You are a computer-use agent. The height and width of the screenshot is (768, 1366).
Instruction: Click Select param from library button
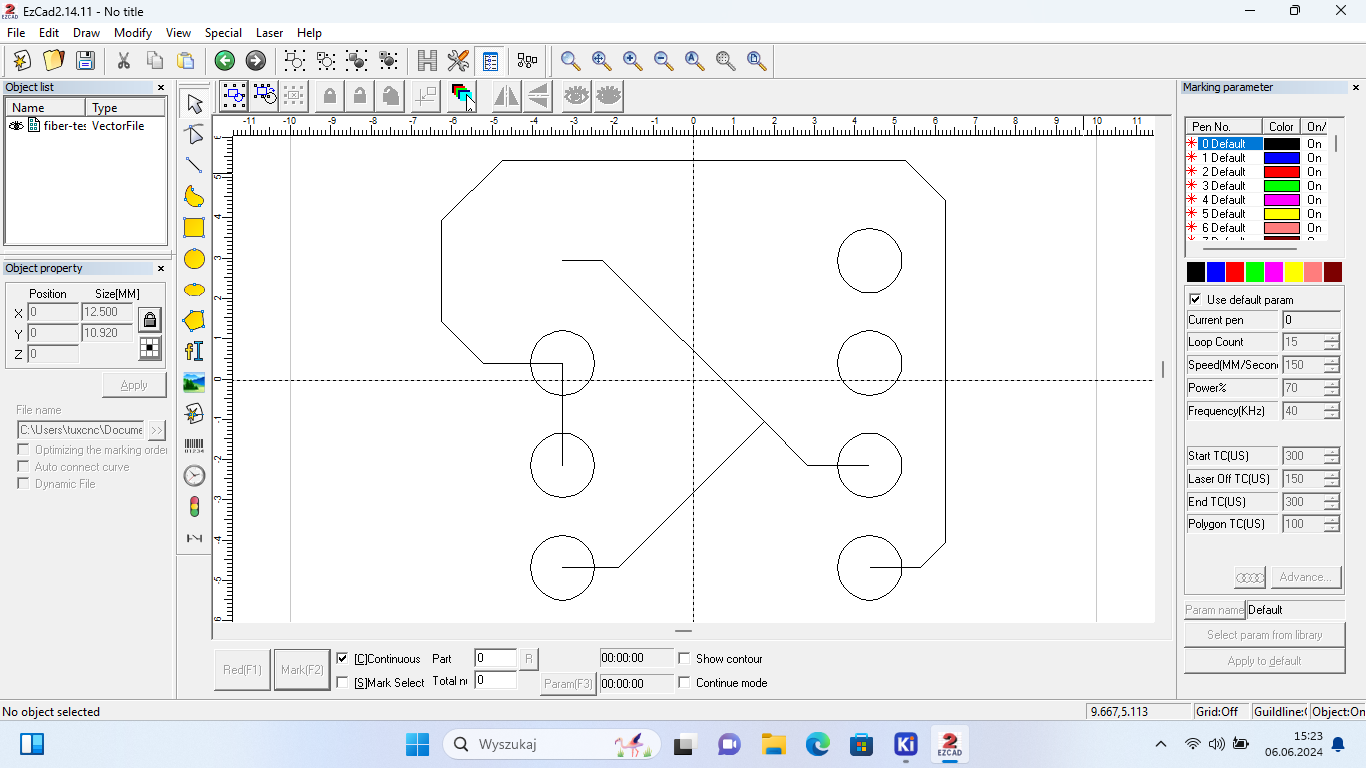[x=1264, y=635]
